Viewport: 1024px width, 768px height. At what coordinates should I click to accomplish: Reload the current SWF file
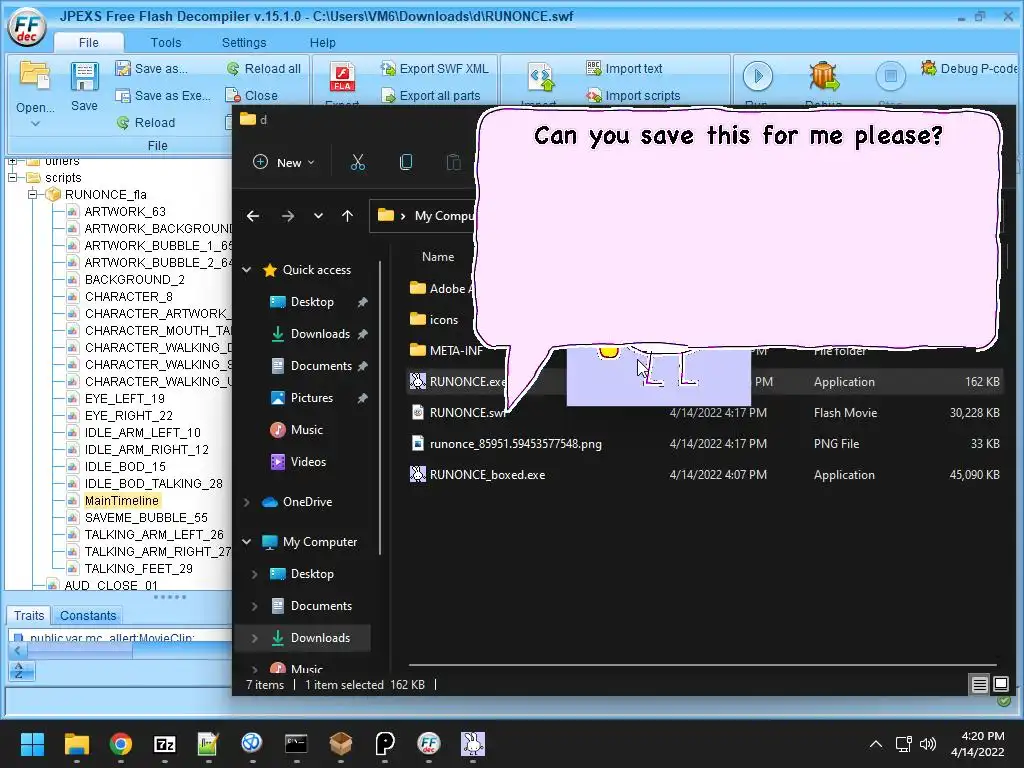click(146, 122)
